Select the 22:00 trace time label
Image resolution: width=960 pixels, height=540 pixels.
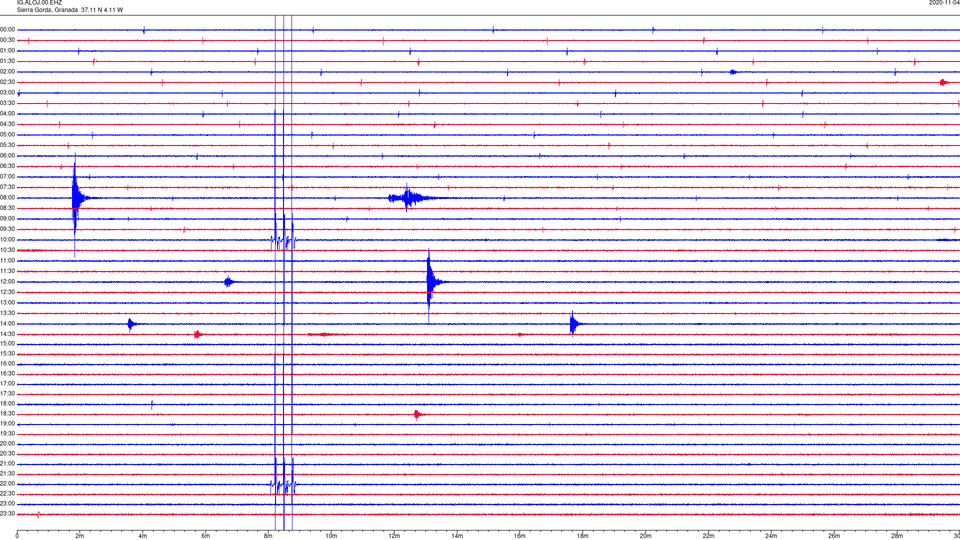coord(7,484)
